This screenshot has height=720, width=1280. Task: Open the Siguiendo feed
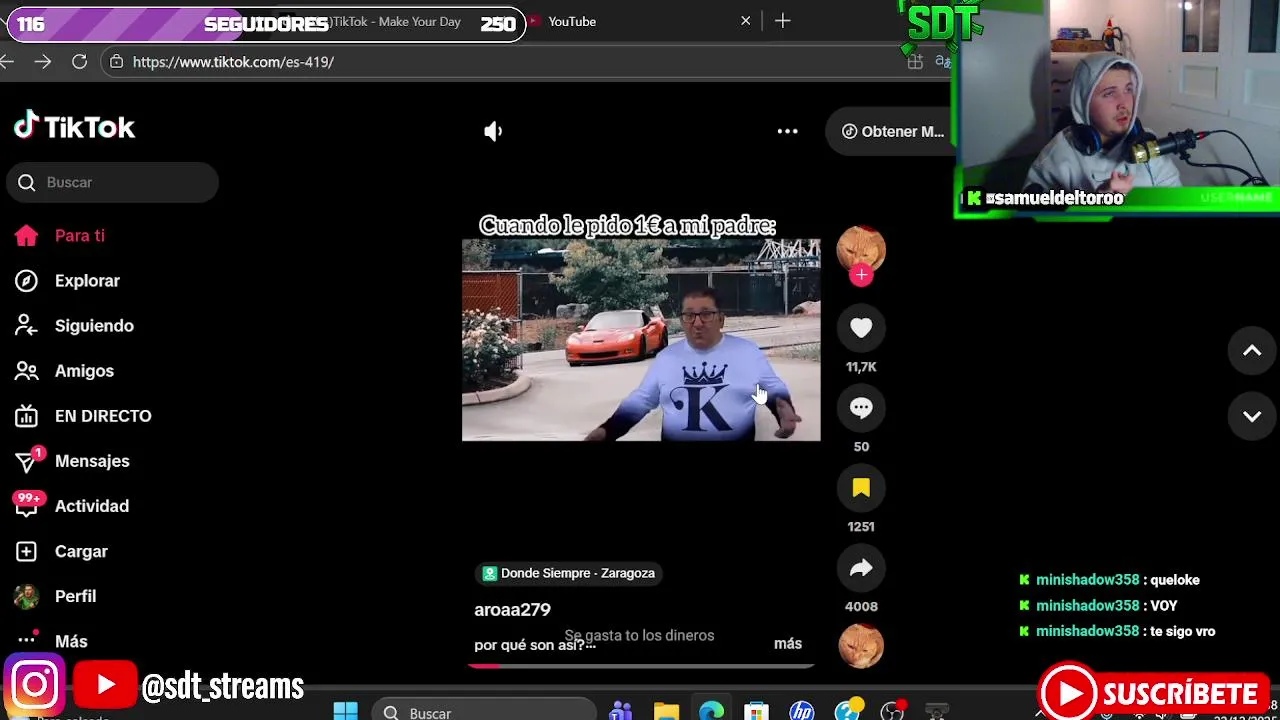click(x=94, y=326)
